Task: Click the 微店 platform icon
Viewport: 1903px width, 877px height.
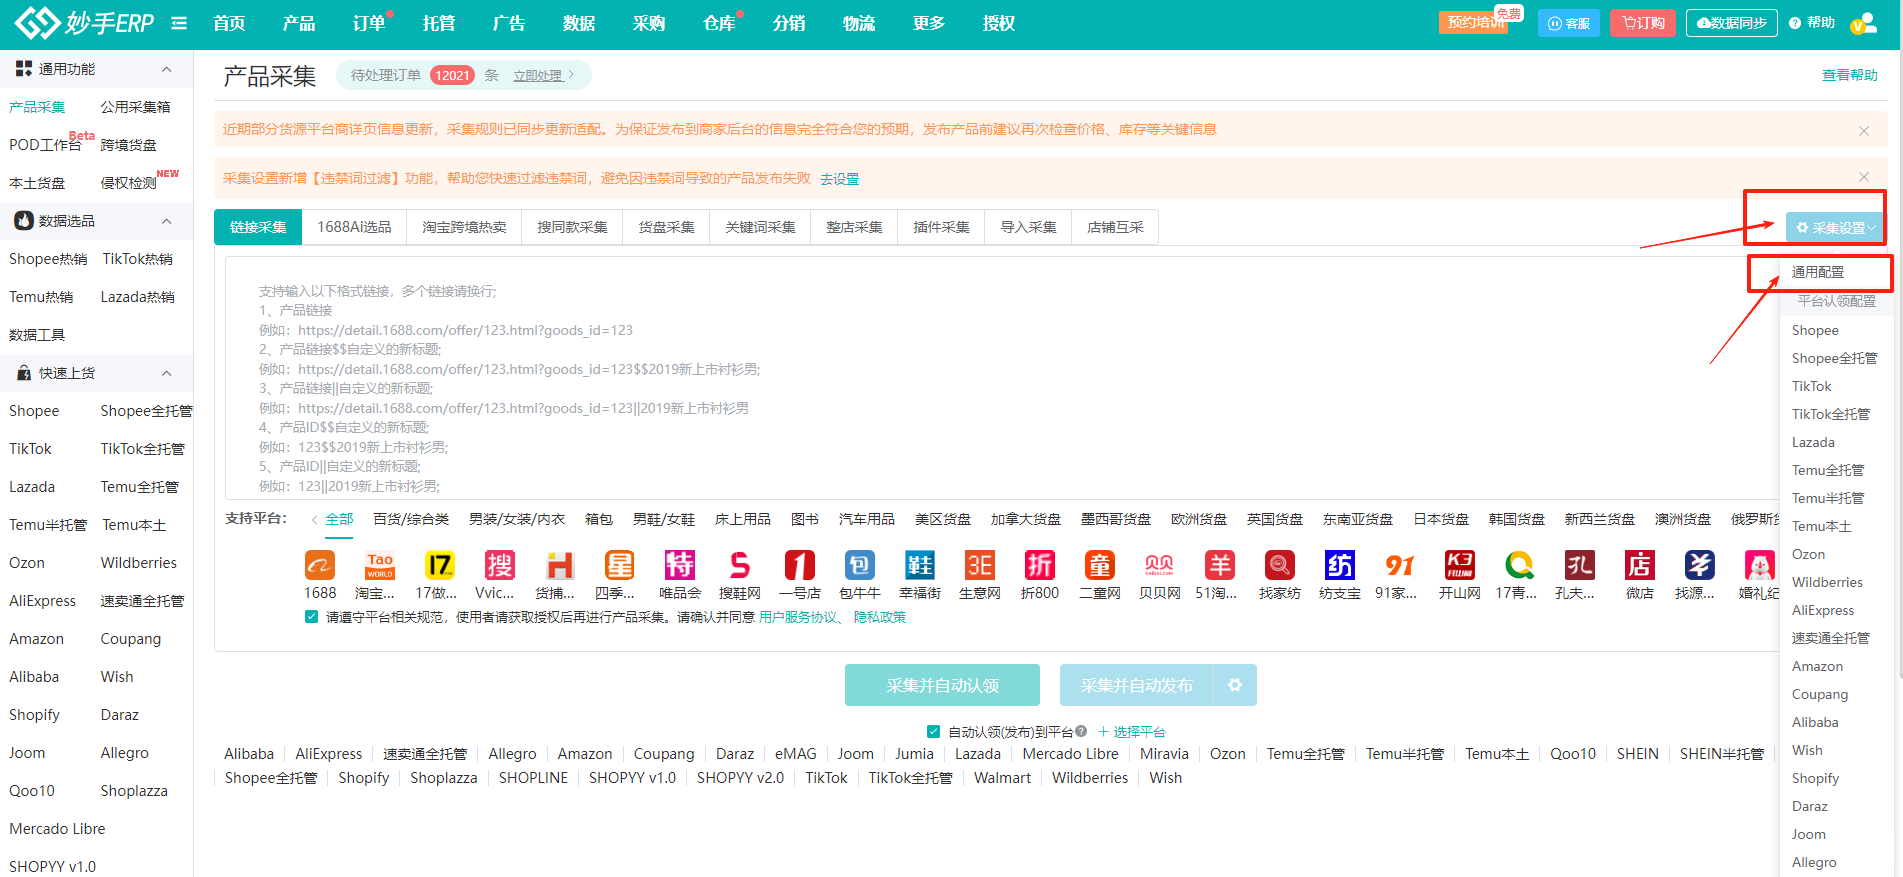Action: pos(1639,566)
